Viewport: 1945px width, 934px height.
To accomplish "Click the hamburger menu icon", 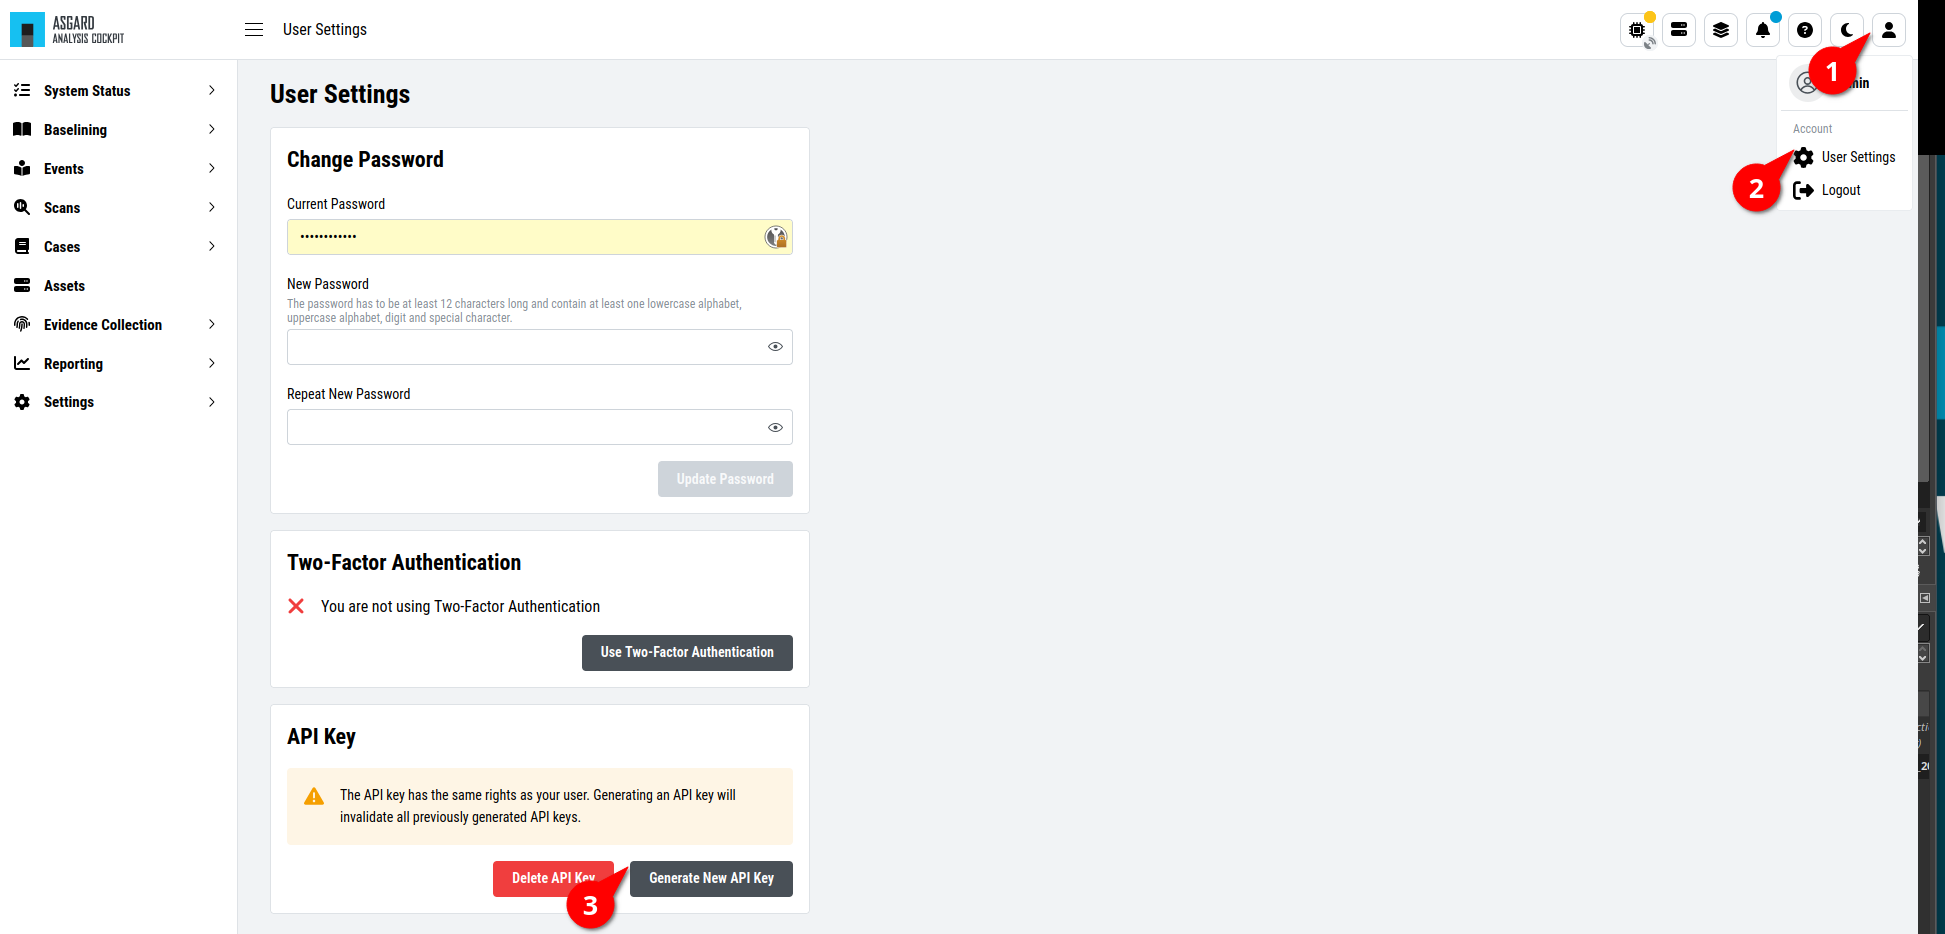I will [254, 30].
